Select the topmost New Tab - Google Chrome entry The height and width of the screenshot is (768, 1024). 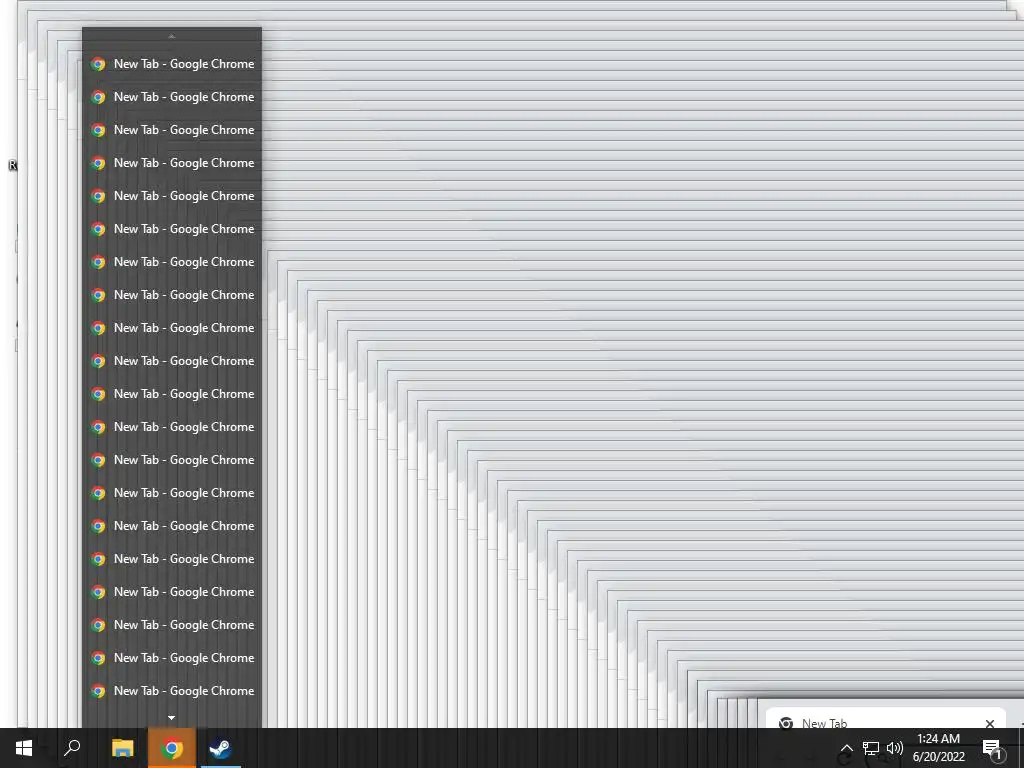coord(172,64)
